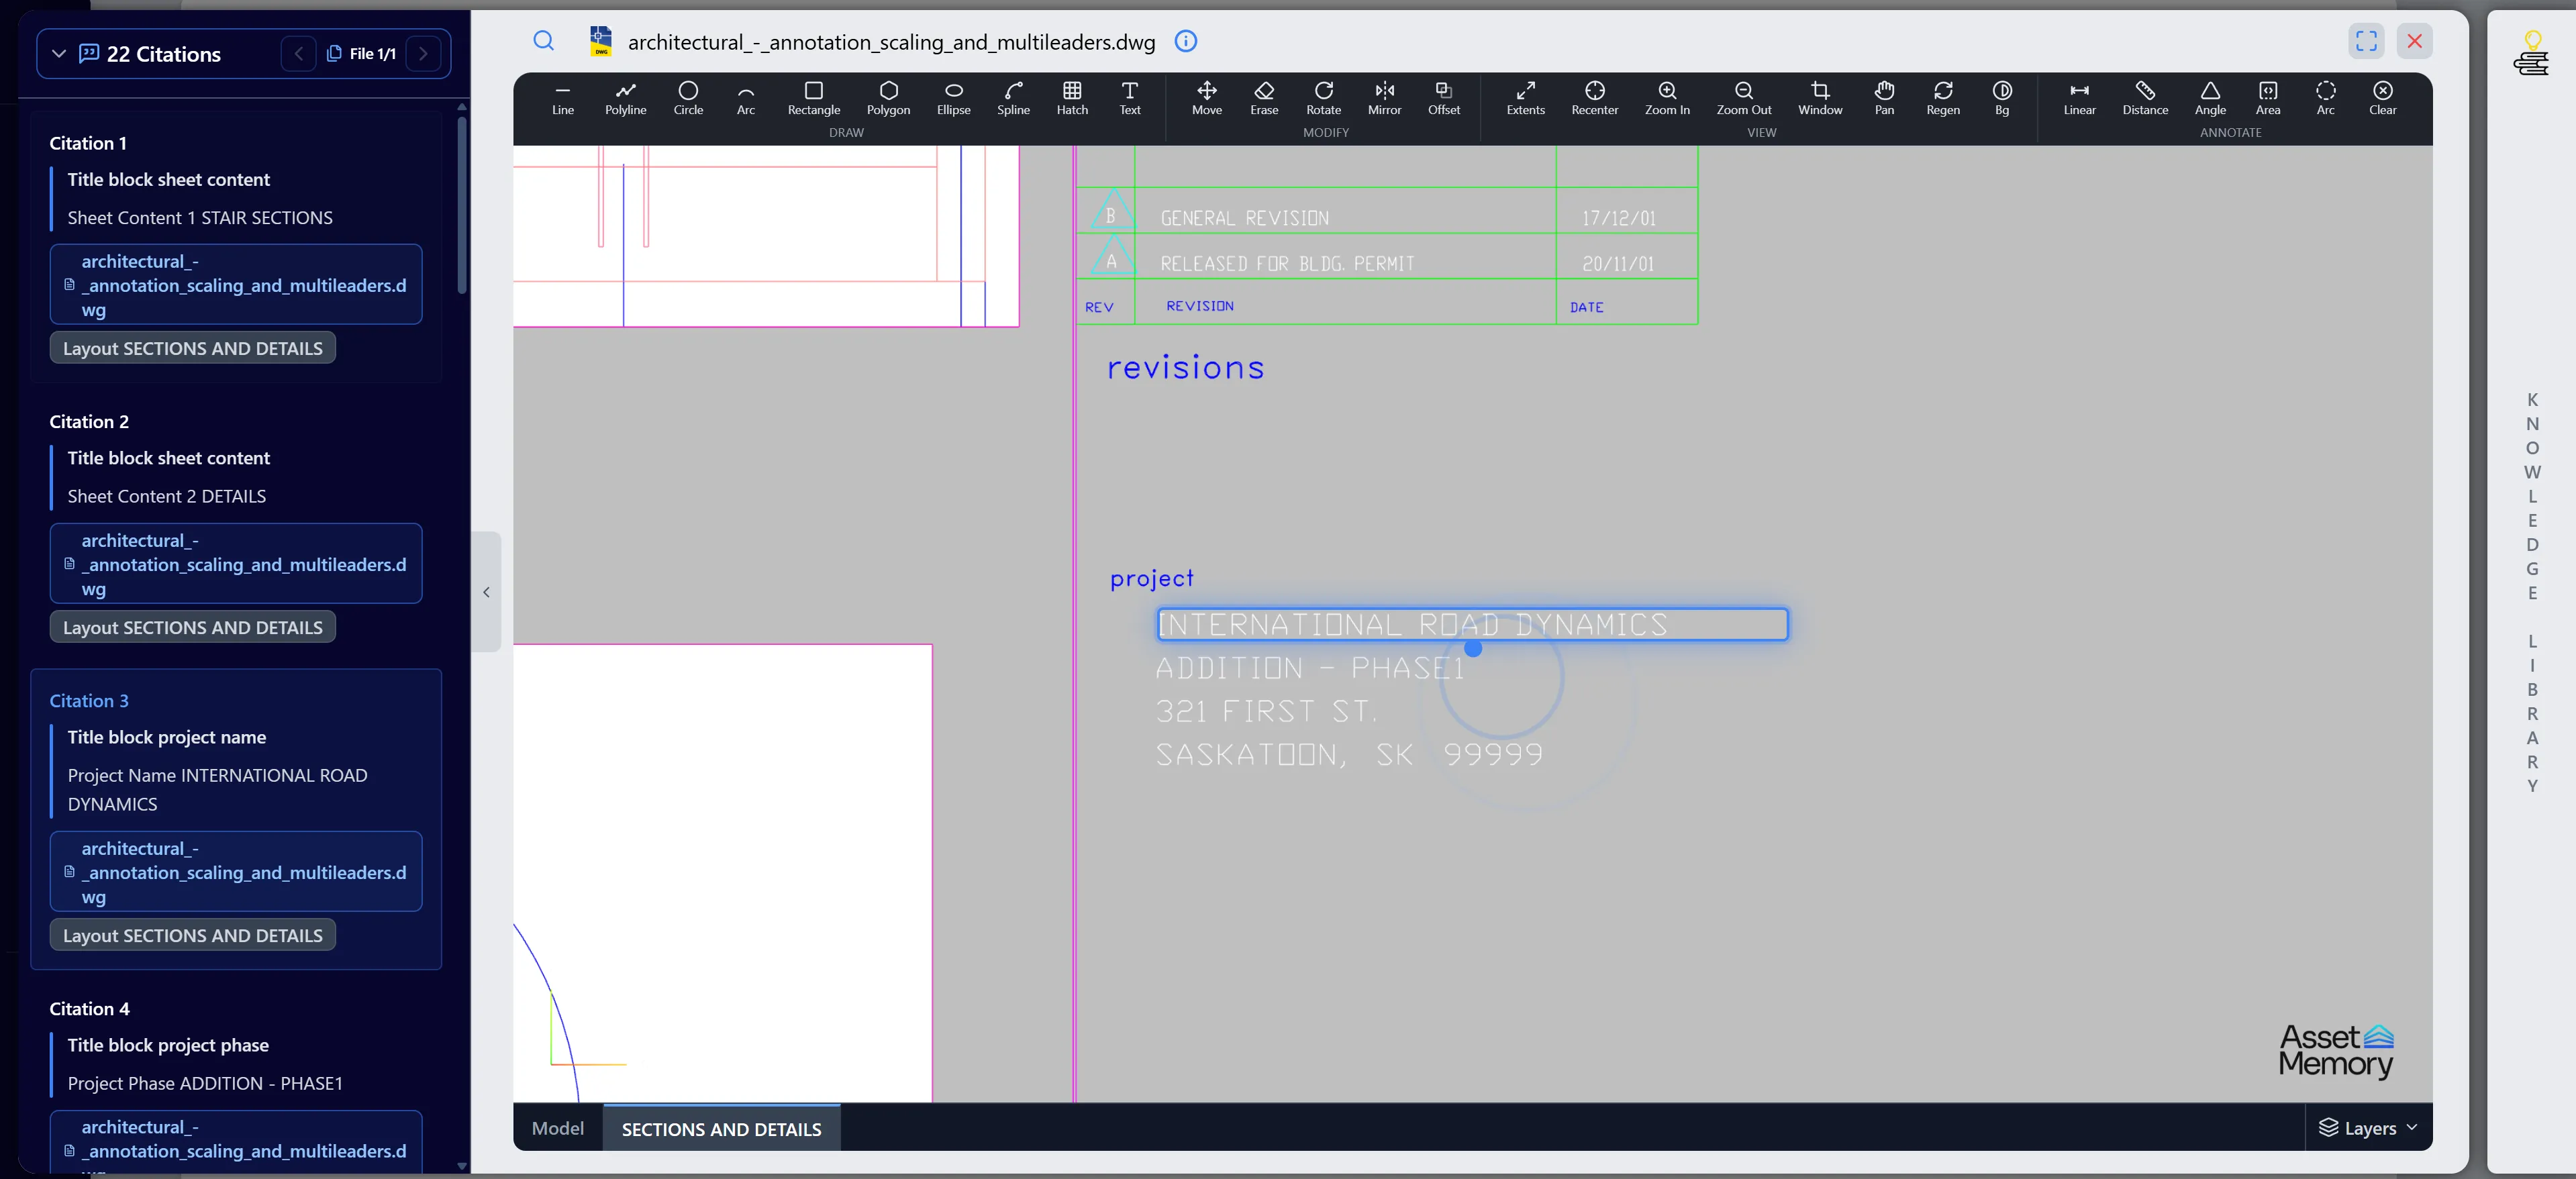Open search with magnifier icon

(x=543, y=41)
